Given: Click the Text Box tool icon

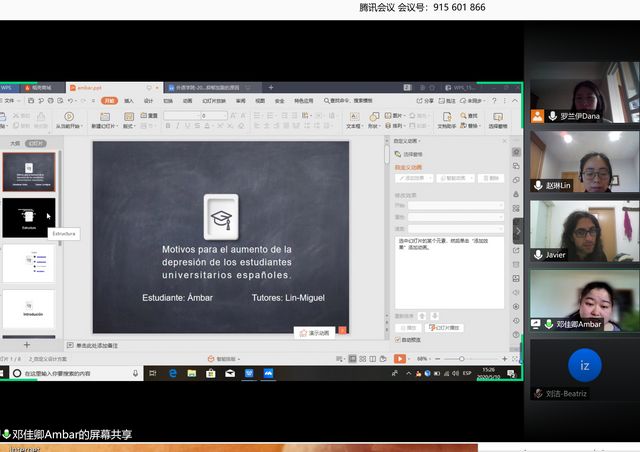Looking at the screenshot, I should (354, 116).
